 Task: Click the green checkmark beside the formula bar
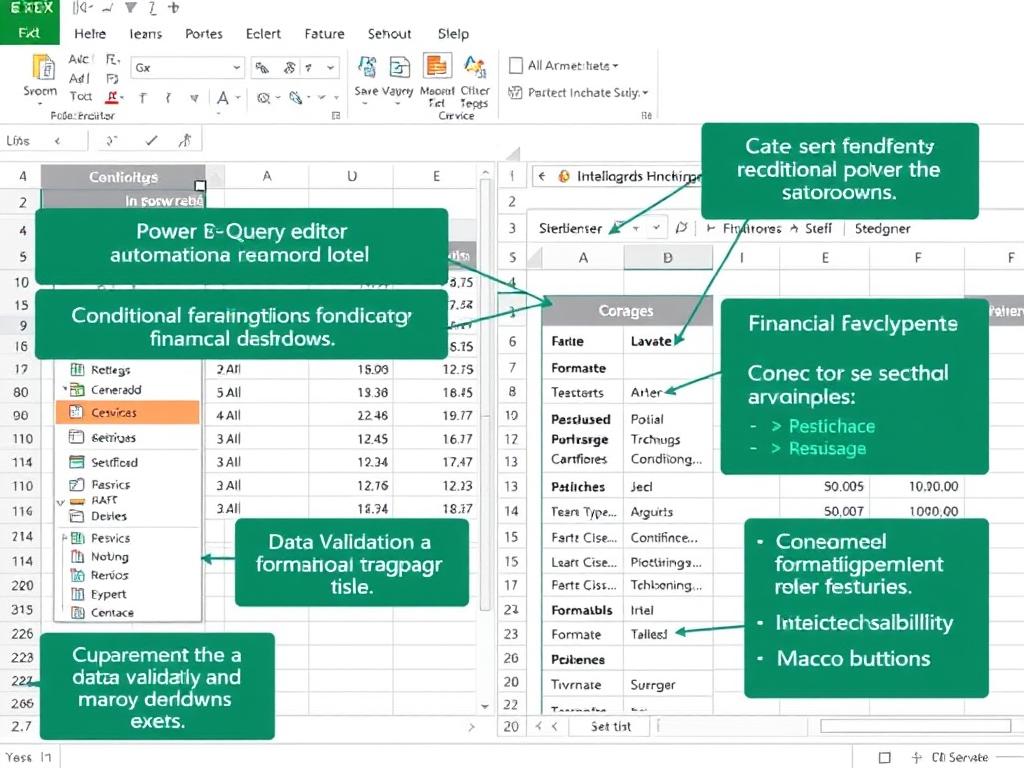tap(150, 142)
